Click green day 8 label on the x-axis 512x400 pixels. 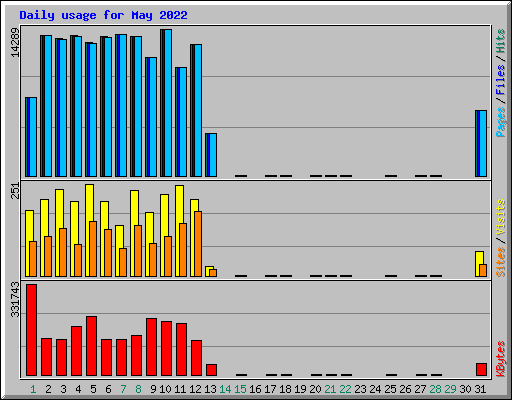(138, 389)
